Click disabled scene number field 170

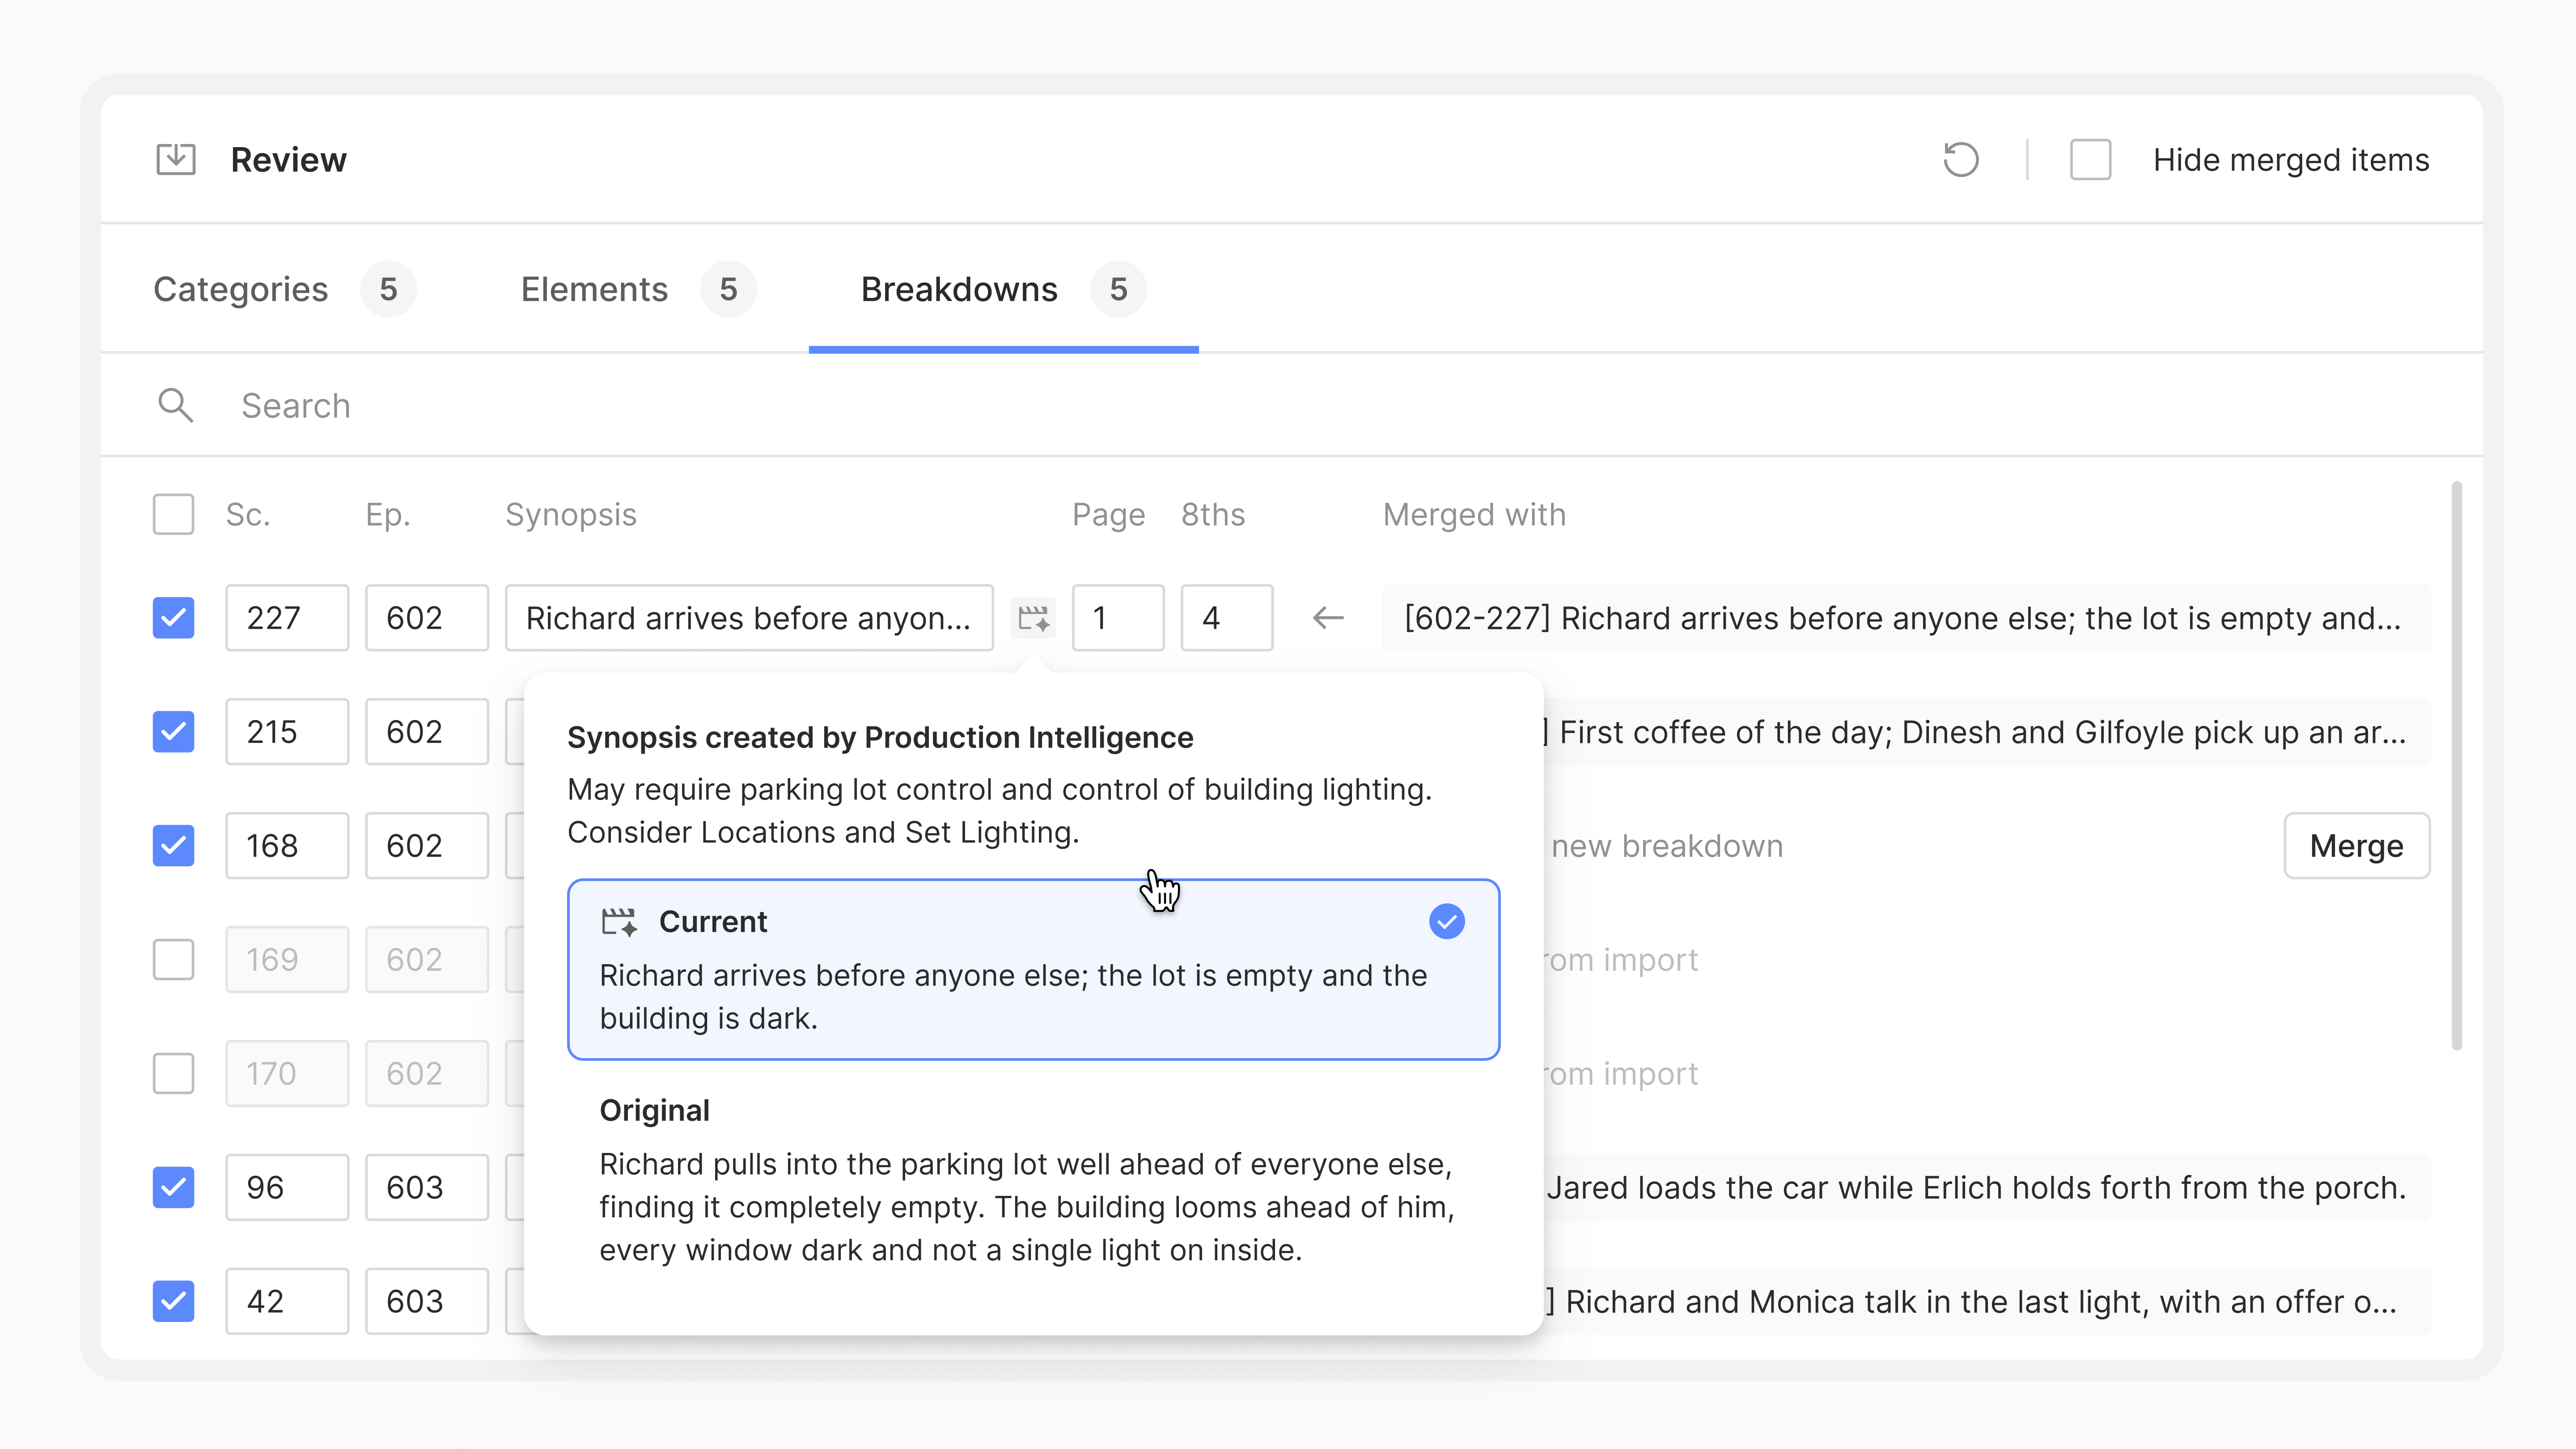click(x=287, y=1074)
